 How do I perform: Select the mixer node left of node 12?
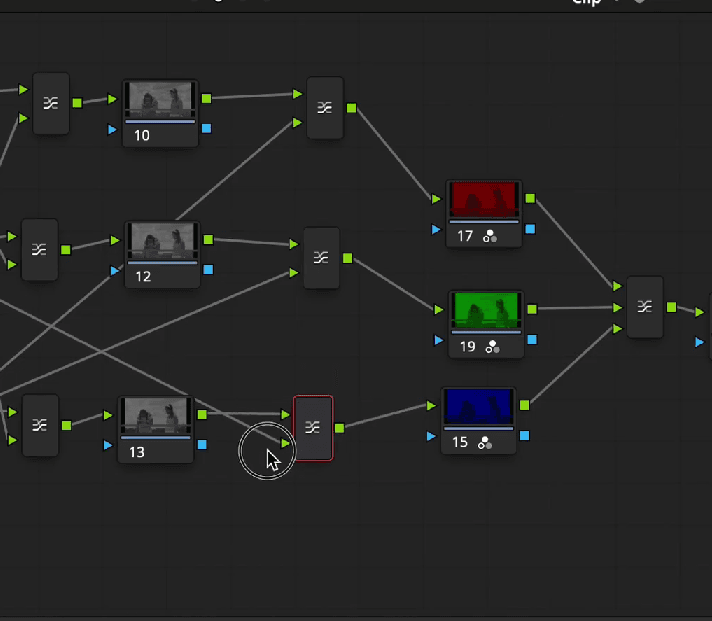coord(40,250)
